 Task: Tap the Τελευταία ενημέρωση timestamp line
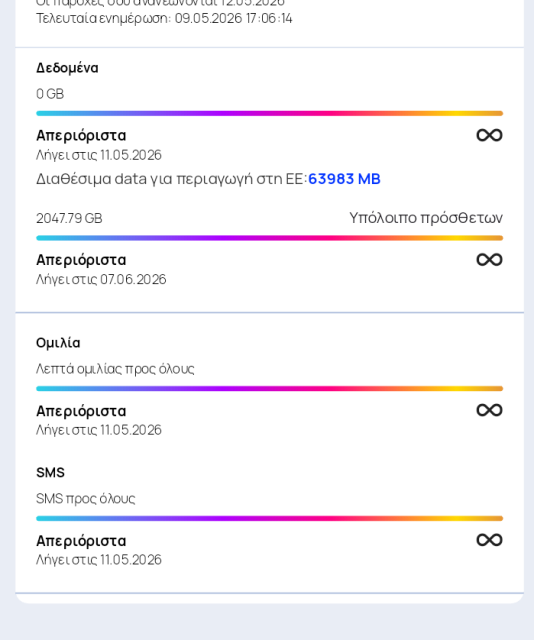164,18
